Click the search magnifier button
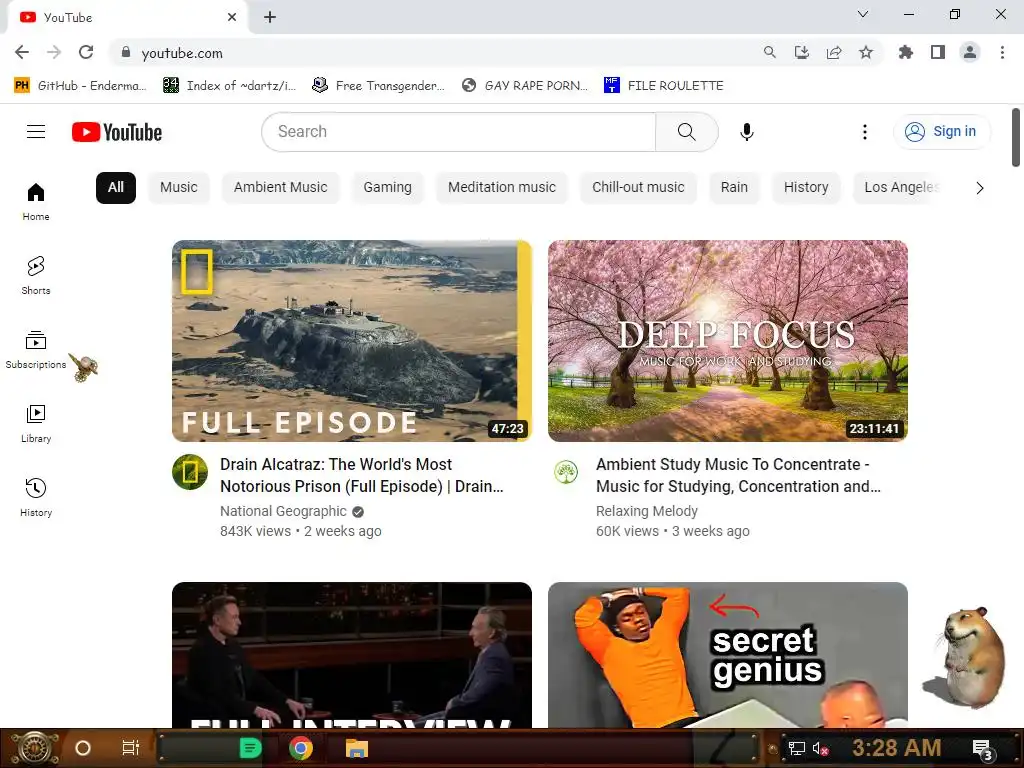Image resolution: width=1024 pixels, height=768 pixels. [x=686, y=132]
